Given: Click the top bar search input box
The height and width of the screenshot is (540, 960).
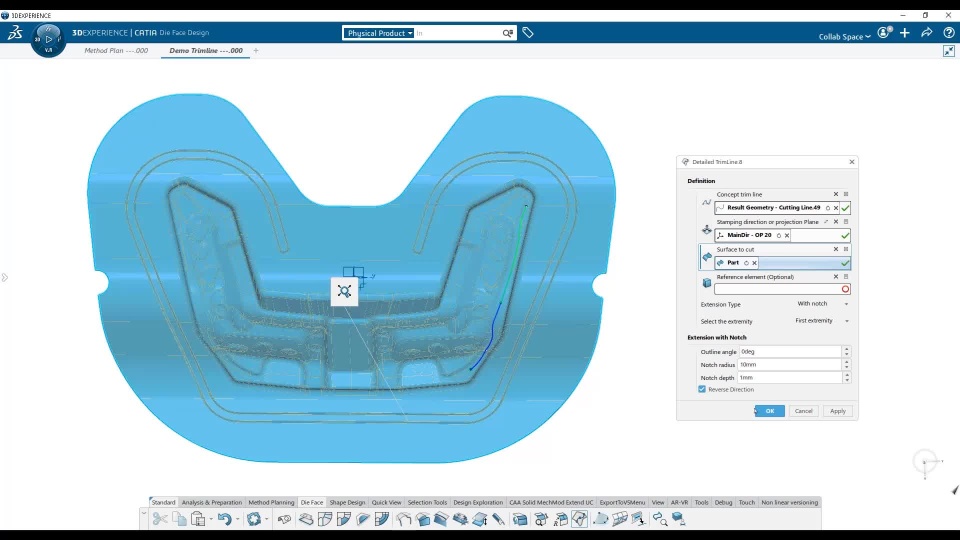Looking at the screenshot, I should (x=457, y=33).
